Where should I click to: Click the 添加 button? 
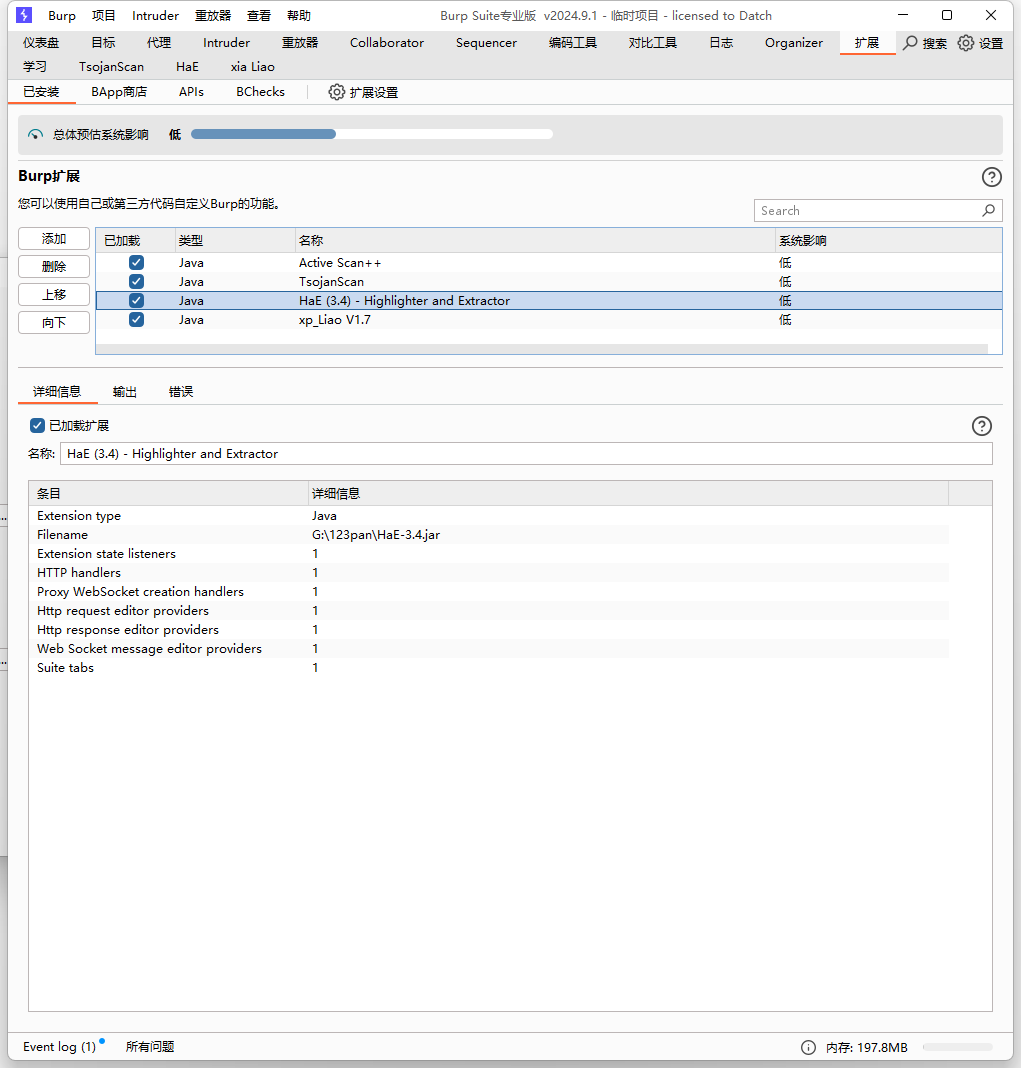(54, 239)
